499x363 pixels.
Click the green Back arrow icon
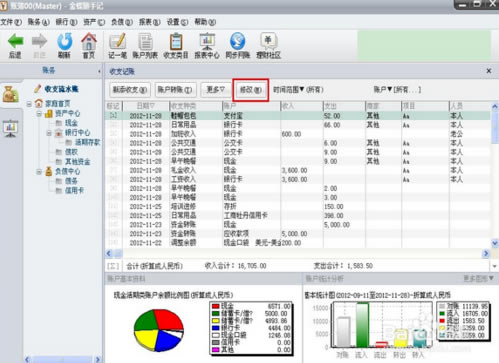[x=15, y=41]
